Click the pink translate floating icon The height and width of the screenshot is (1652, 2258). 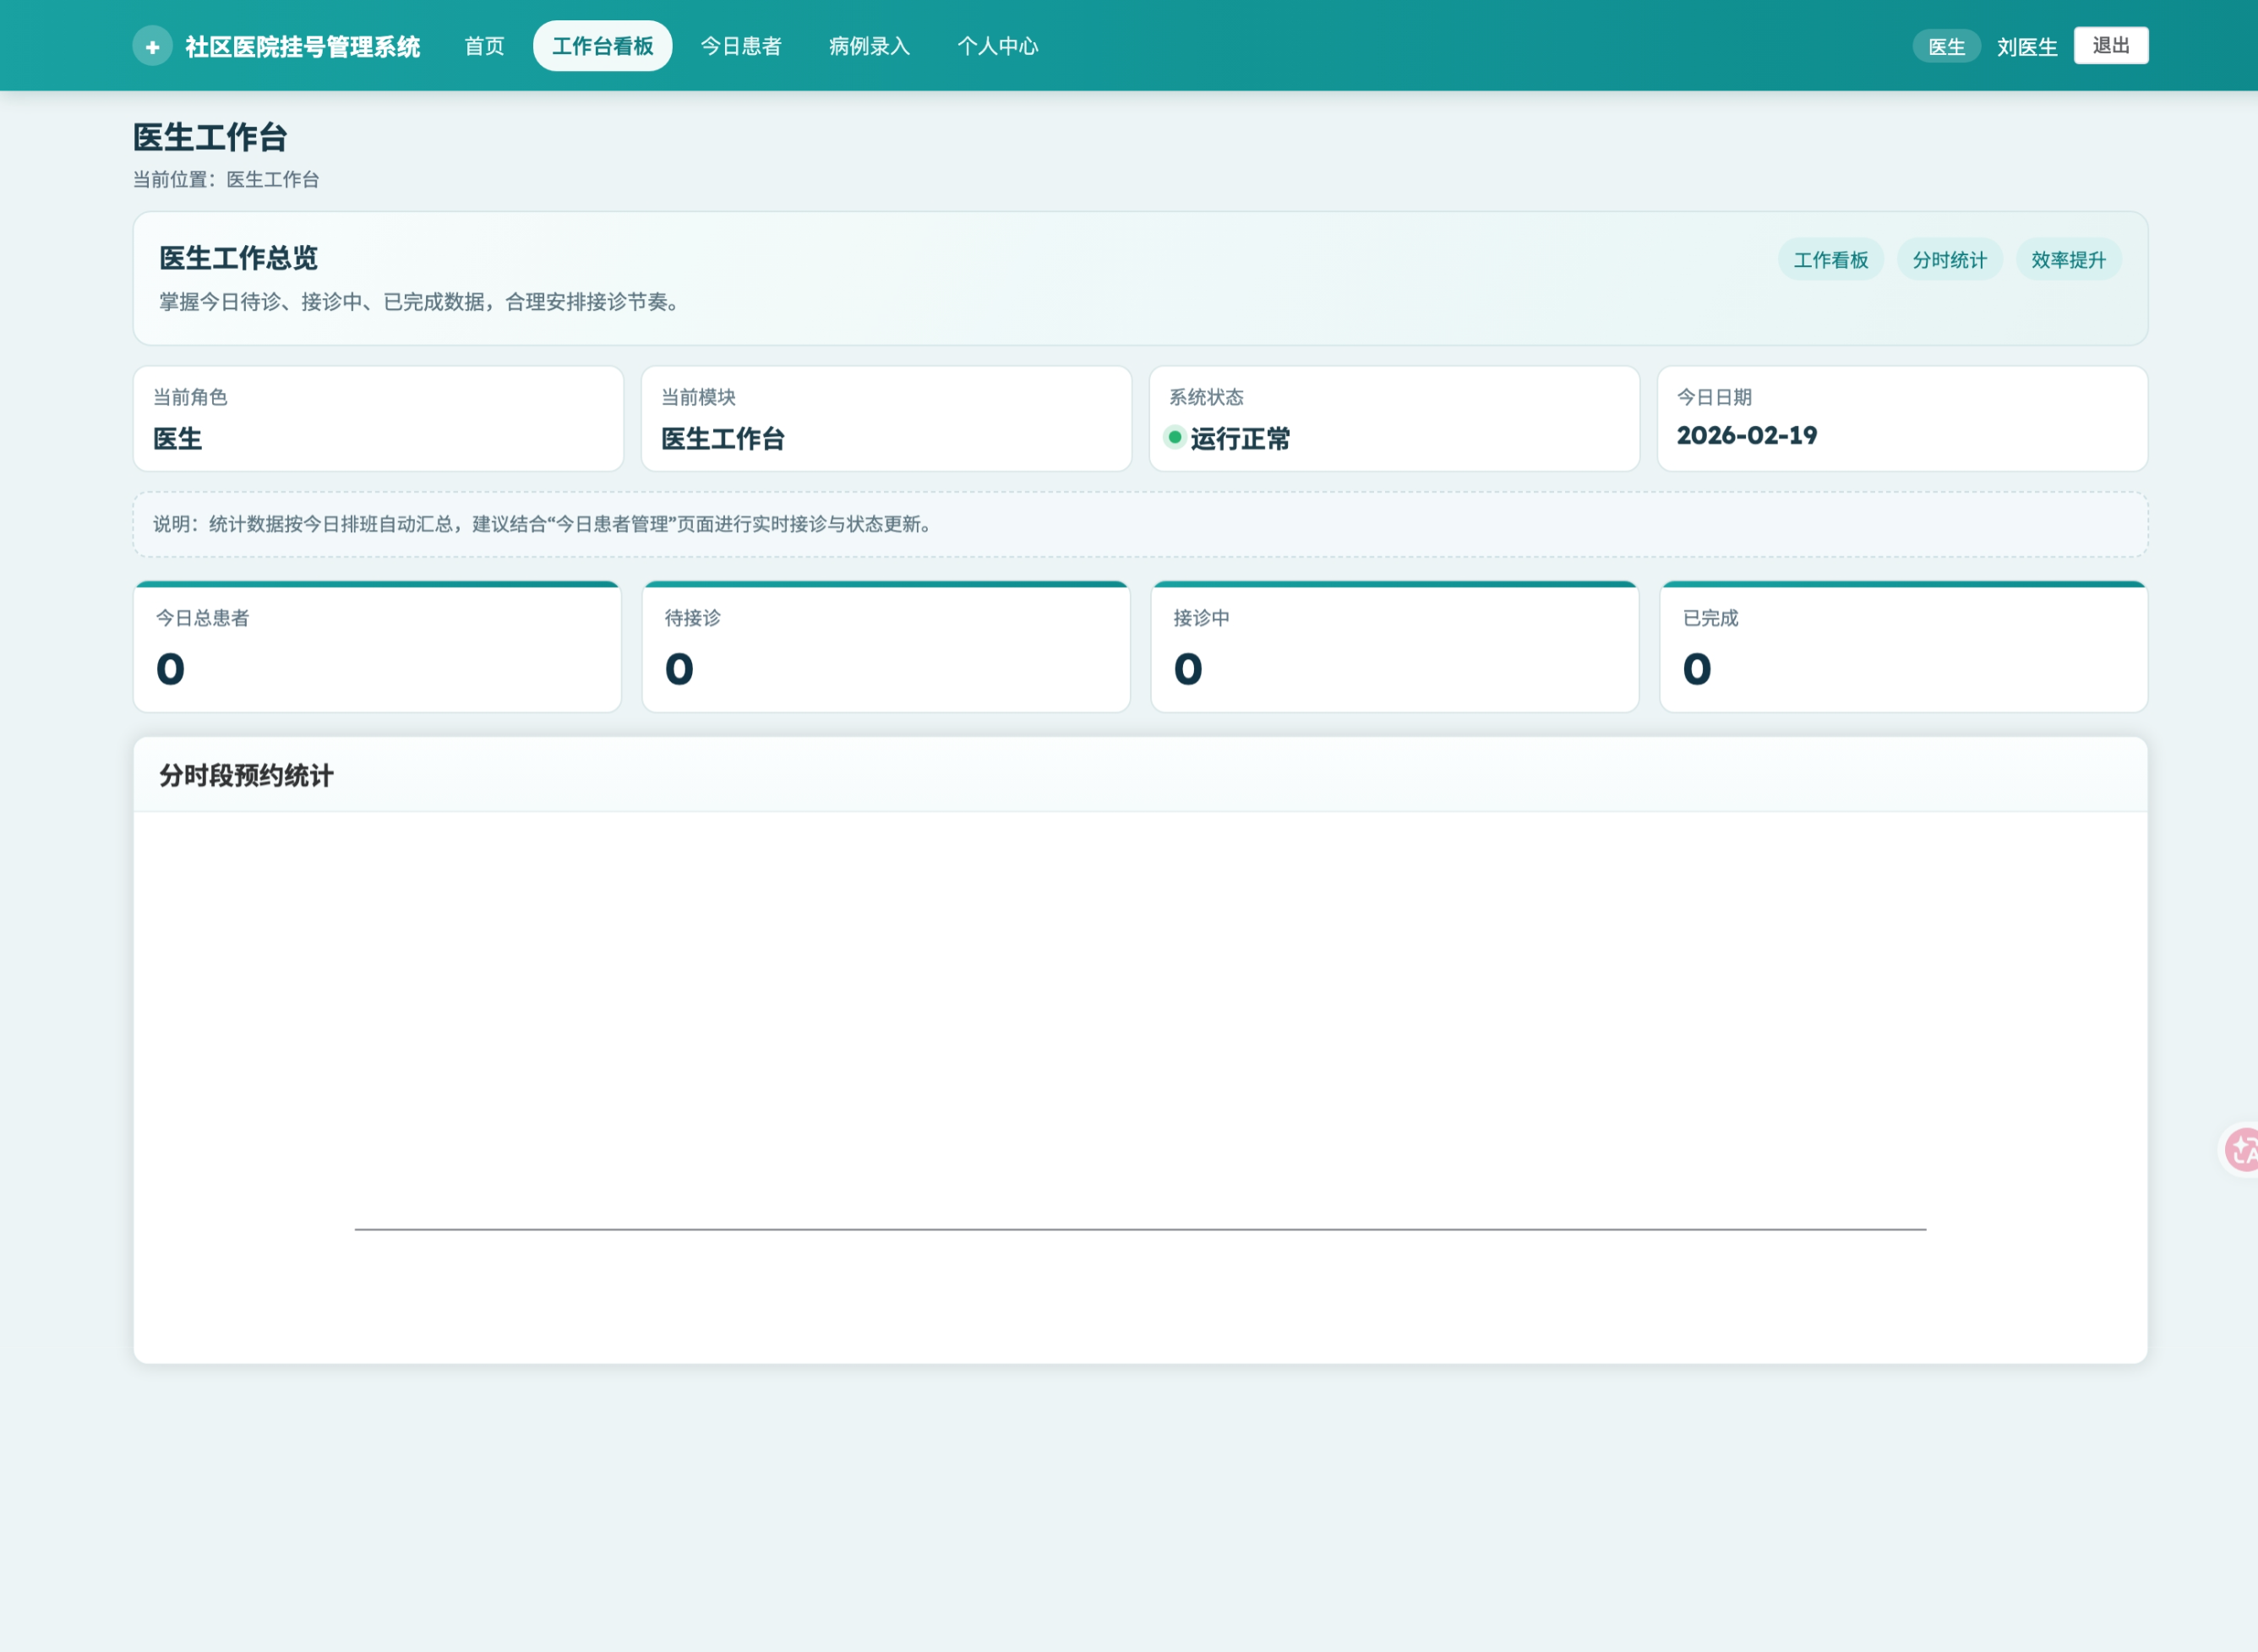[x=2242, y=1150]
